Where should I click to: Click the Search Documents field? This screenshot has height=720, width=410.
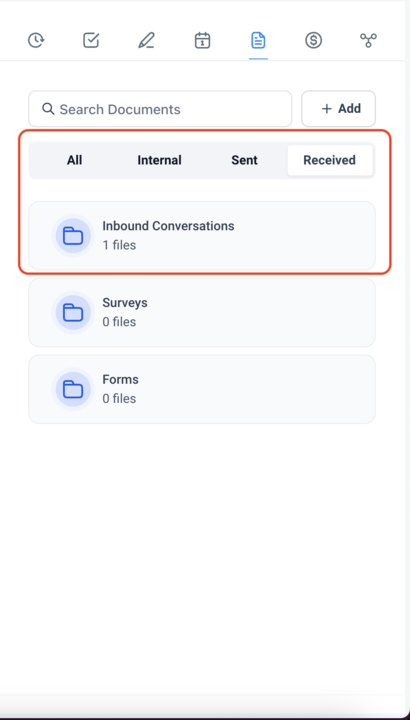[160, 109]
